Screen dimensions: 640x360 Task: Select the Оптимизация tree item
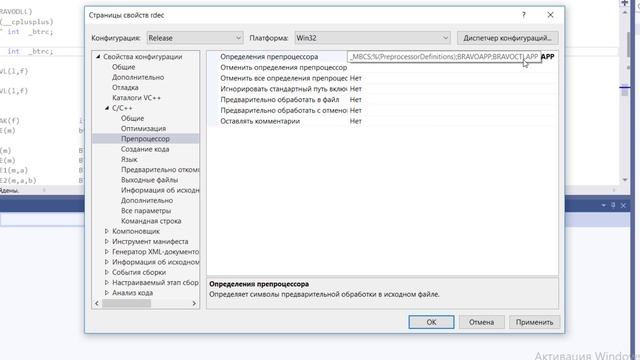pyautogui.click(x=143, y=129)
